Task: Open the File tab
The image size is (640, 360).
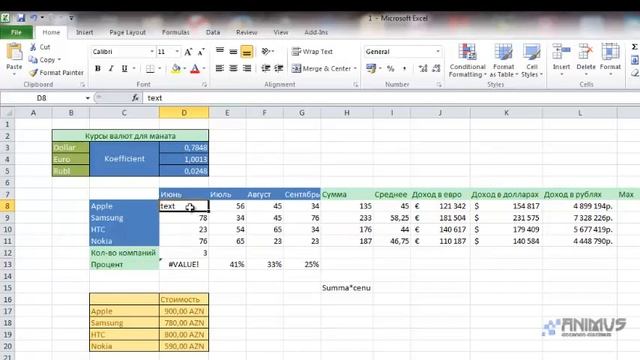Action: (x=16, y=32)
